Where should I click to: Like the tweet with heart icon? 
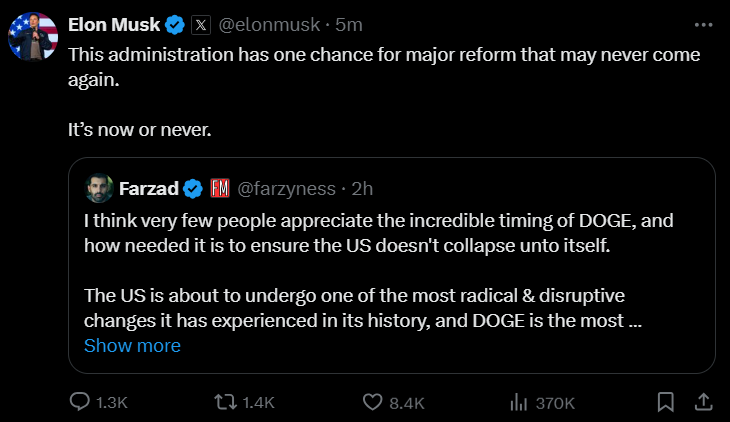pyautogui.click(x=373, y=402)
